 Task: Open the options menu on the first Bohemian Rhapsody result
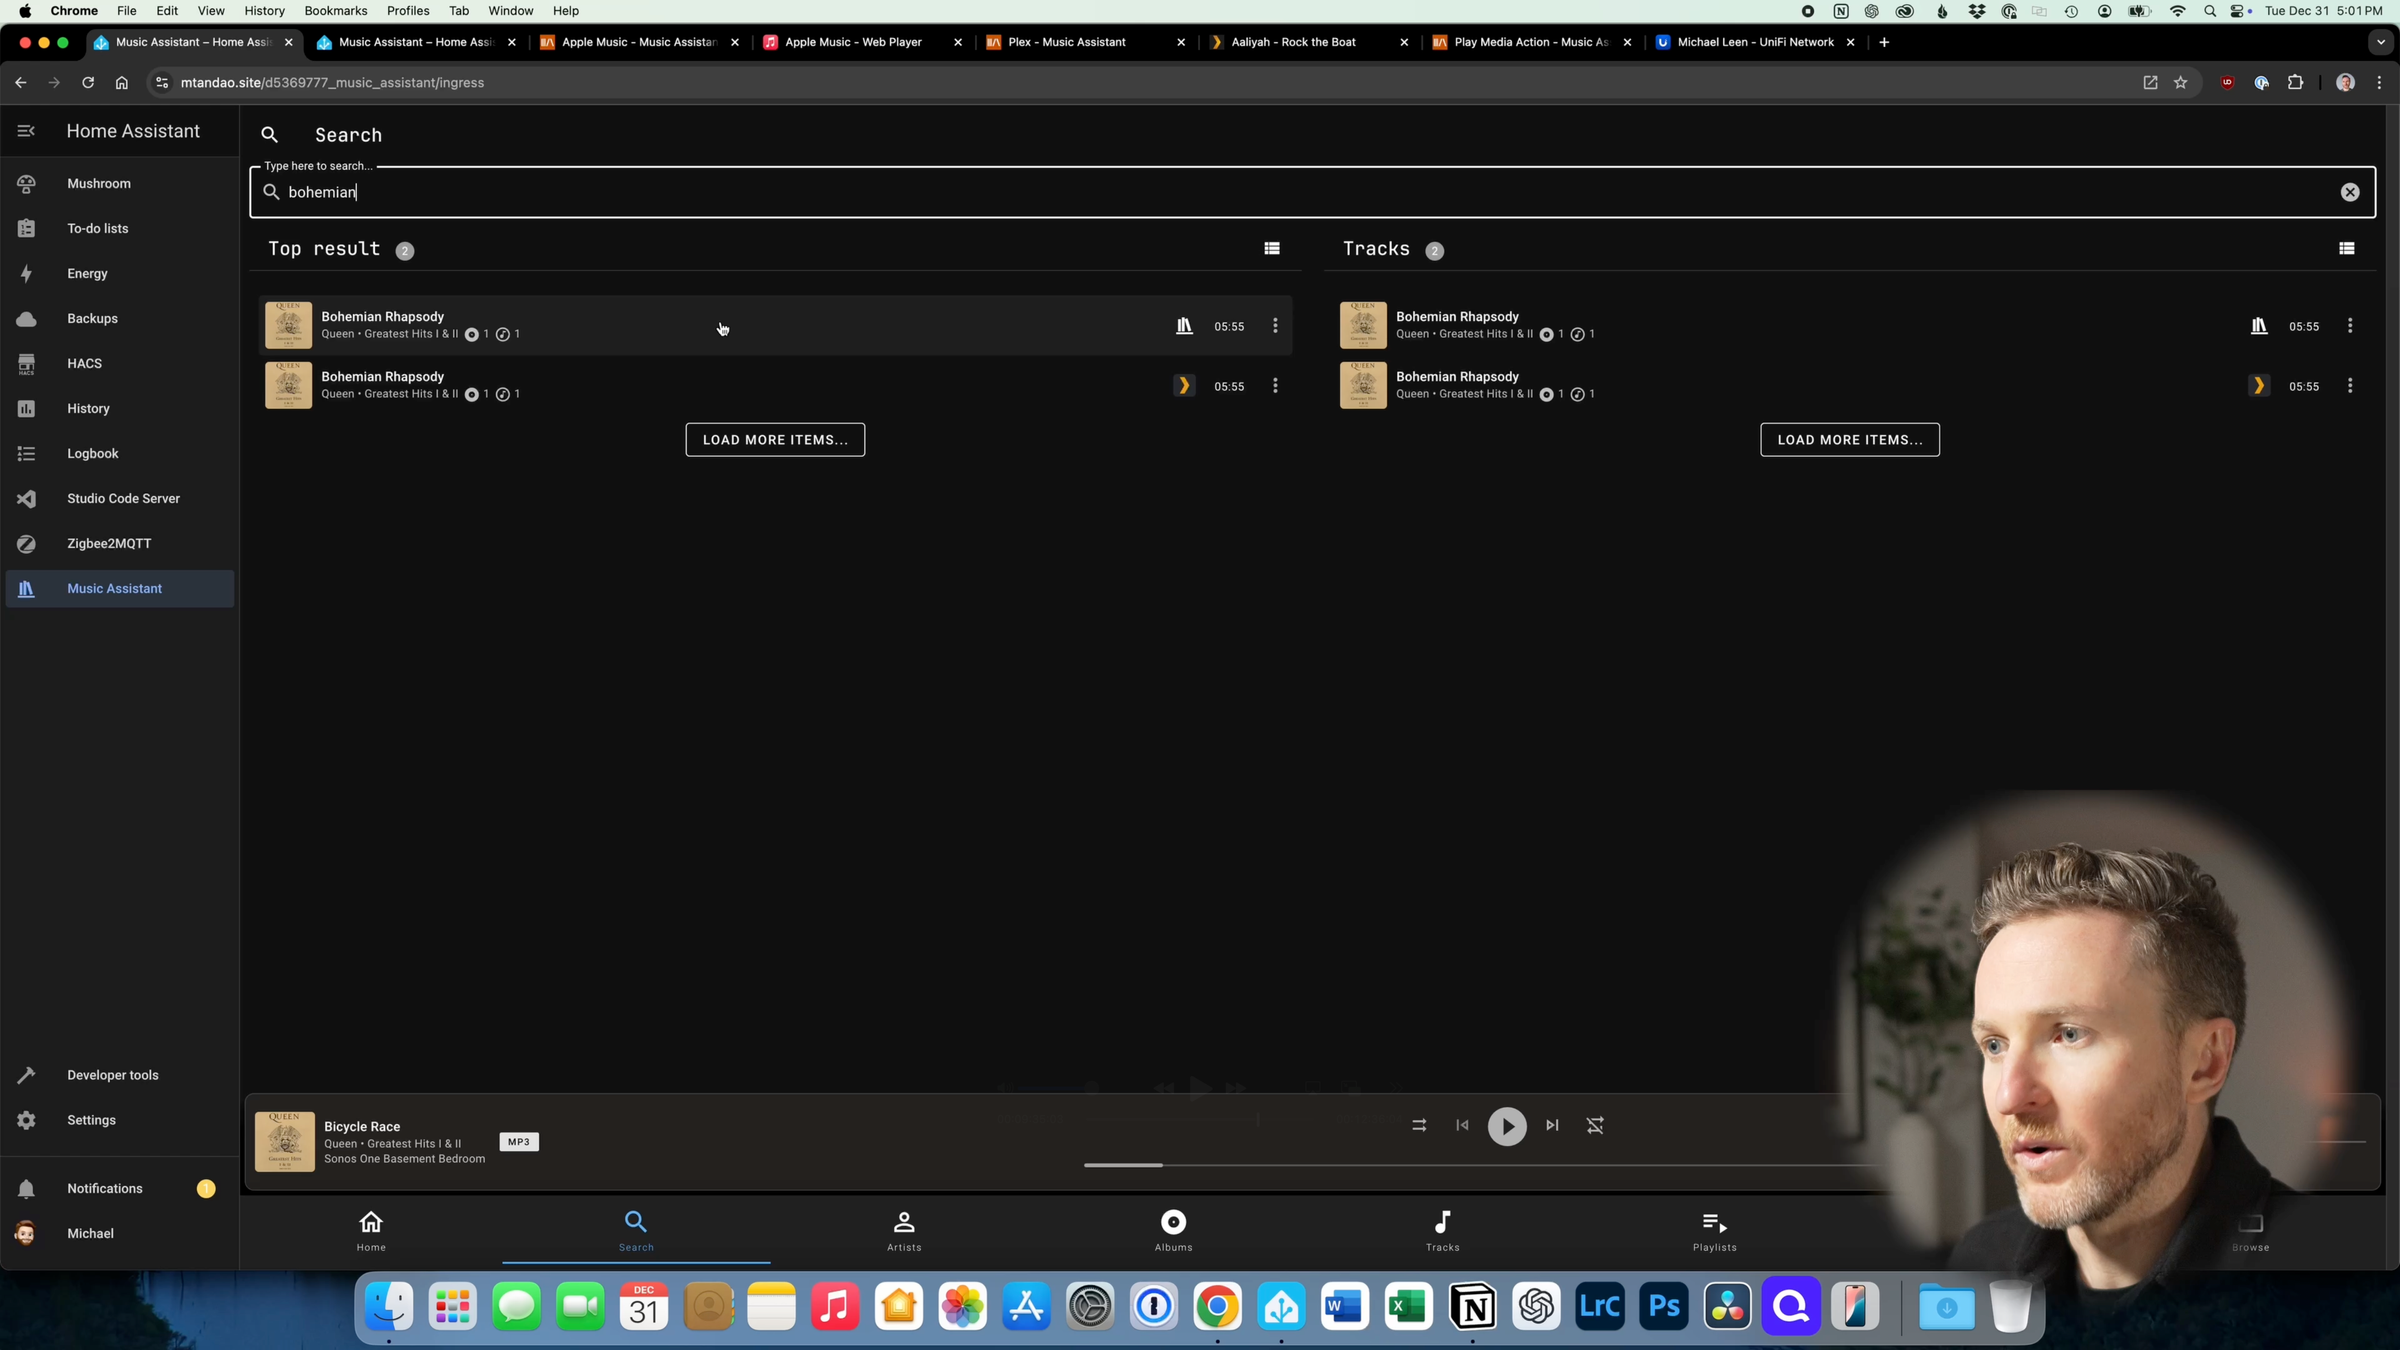(1275, 325)
